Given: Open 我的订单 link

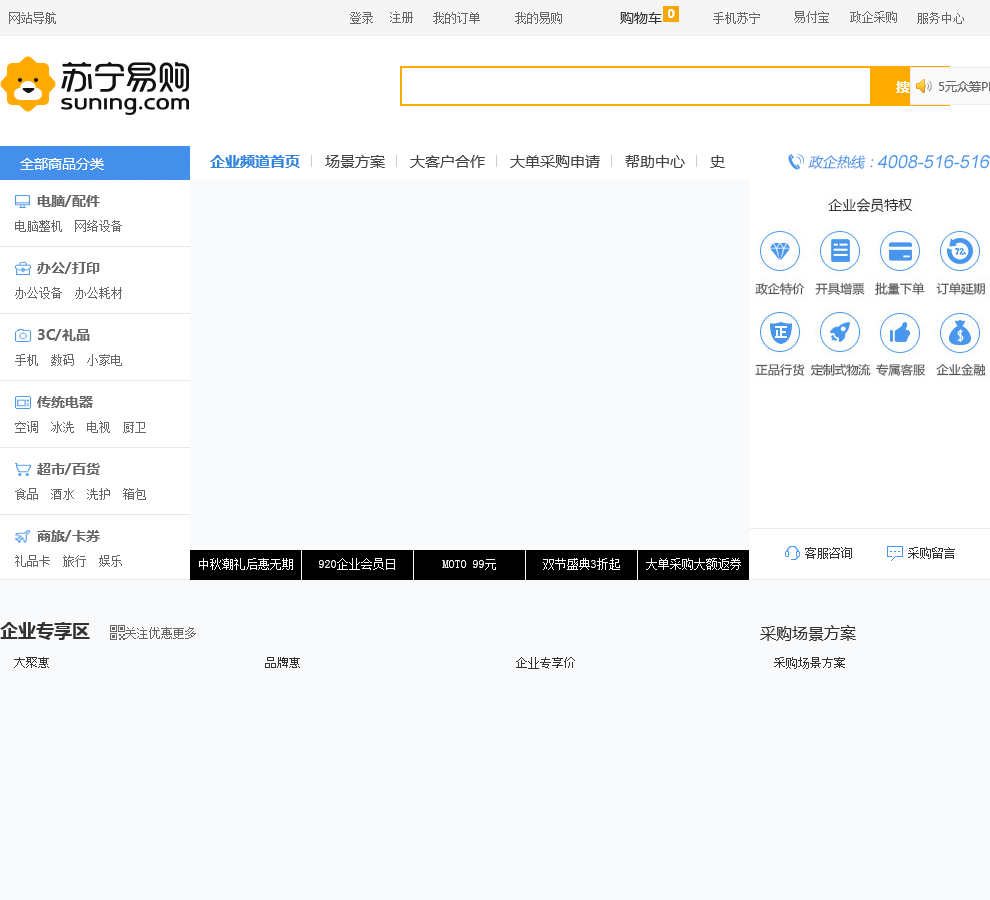Looking at the screenshot, I should point(456,18).
